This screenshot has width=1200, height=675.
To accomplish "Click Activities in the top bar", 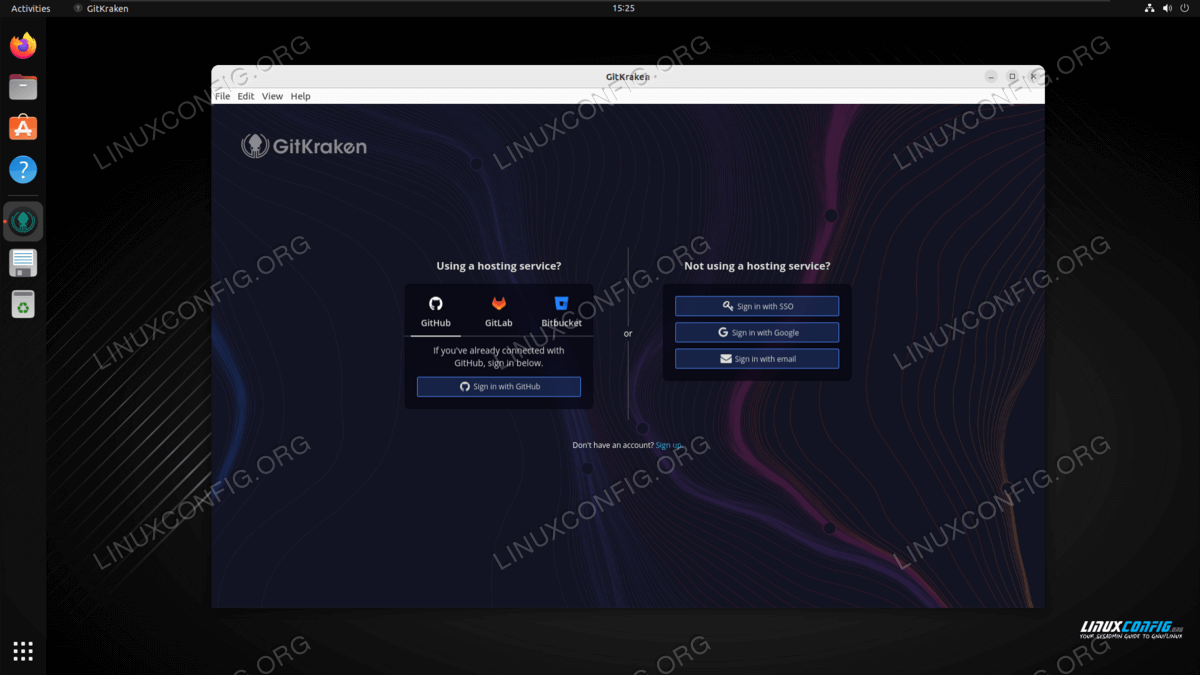I will tap(31, 8).
